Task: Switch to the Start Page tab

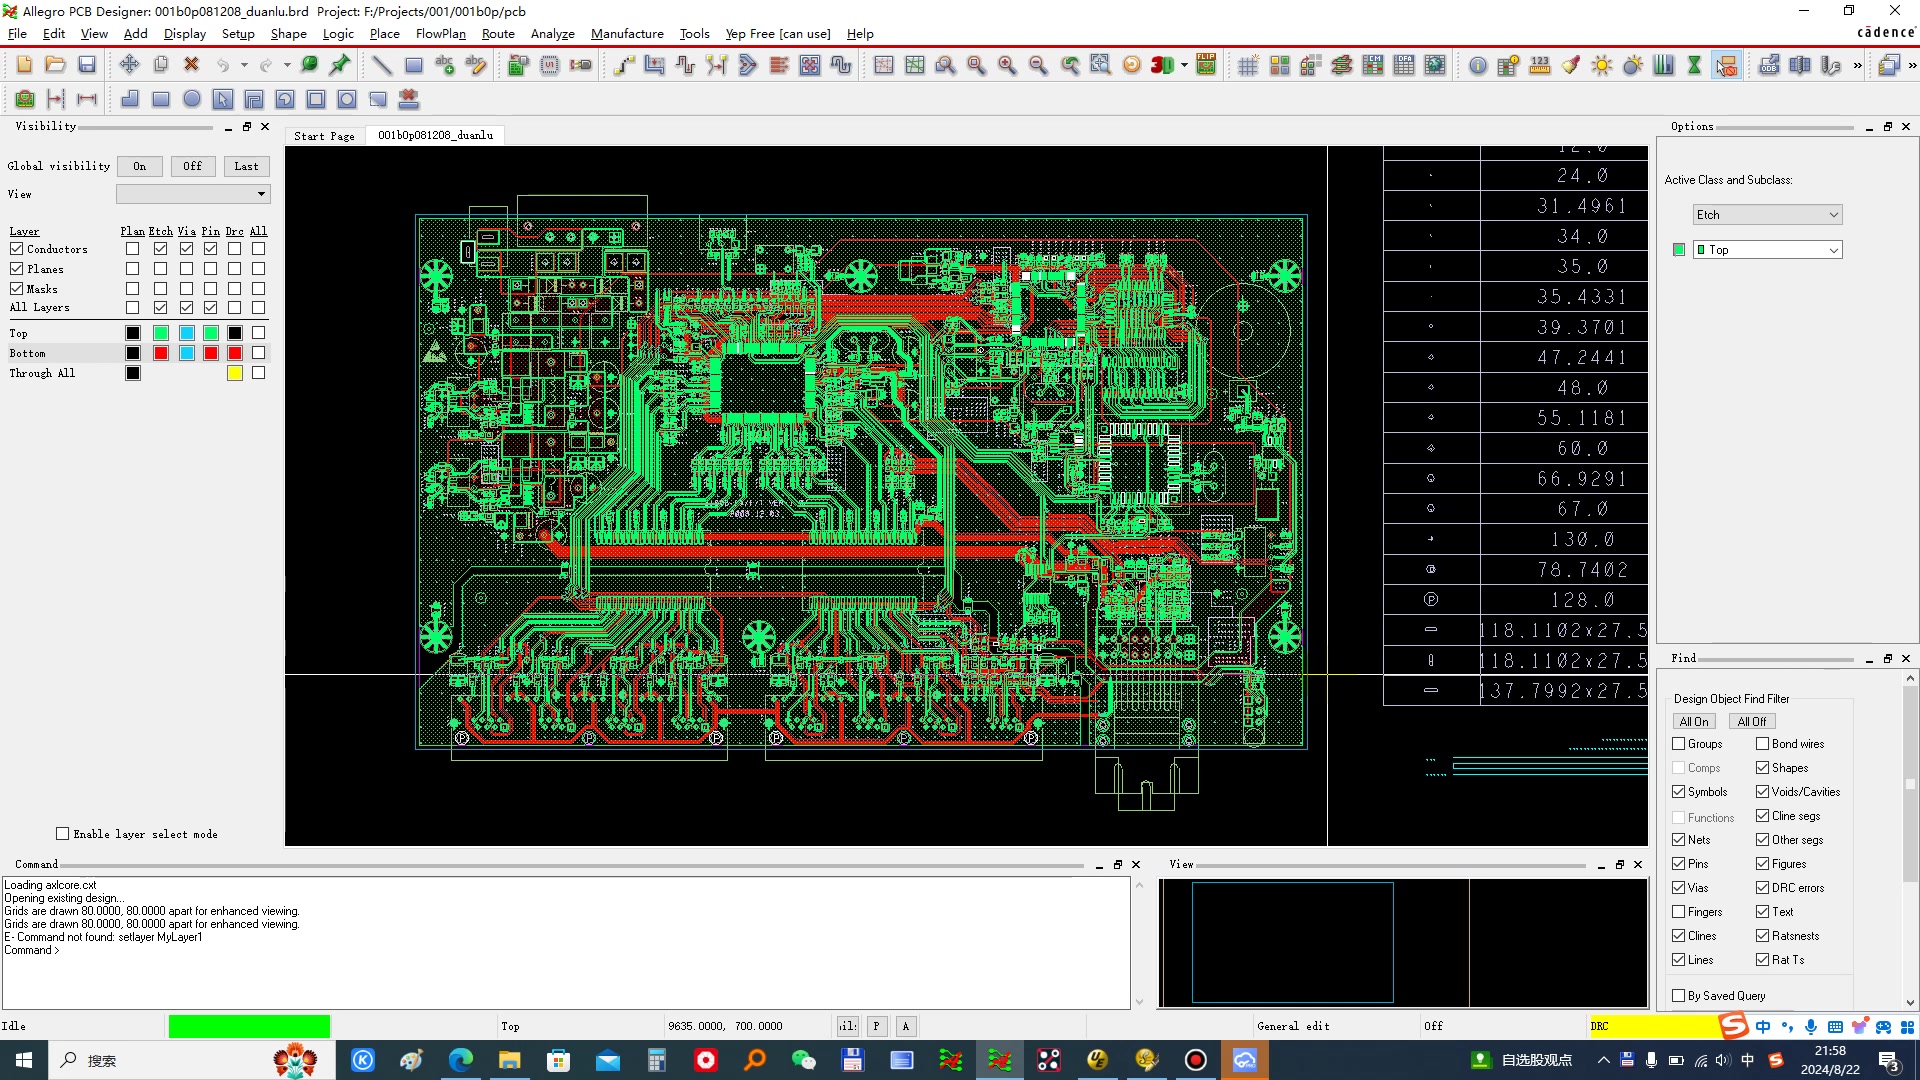Action: (x=324, y=136)
